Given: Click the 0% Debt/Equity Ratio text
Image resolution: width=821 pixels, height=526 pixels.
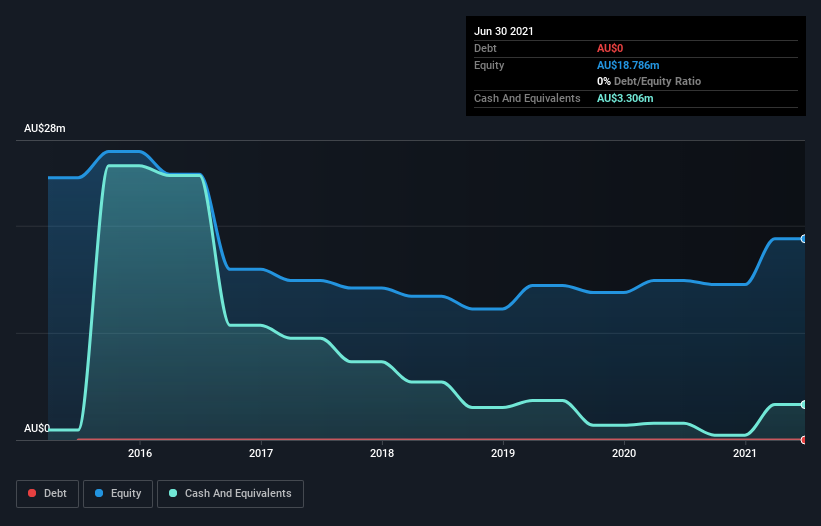Looking at the screenshot, I should coord(649,81).
